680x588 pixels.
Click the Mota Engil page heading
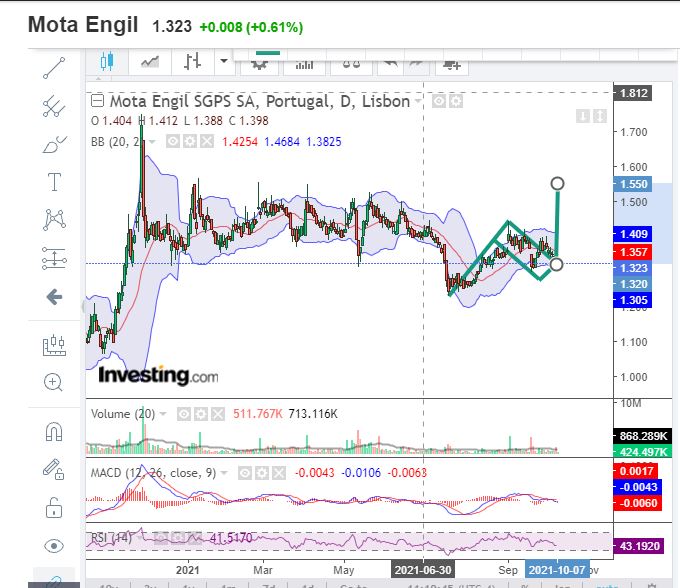[83, 25]
